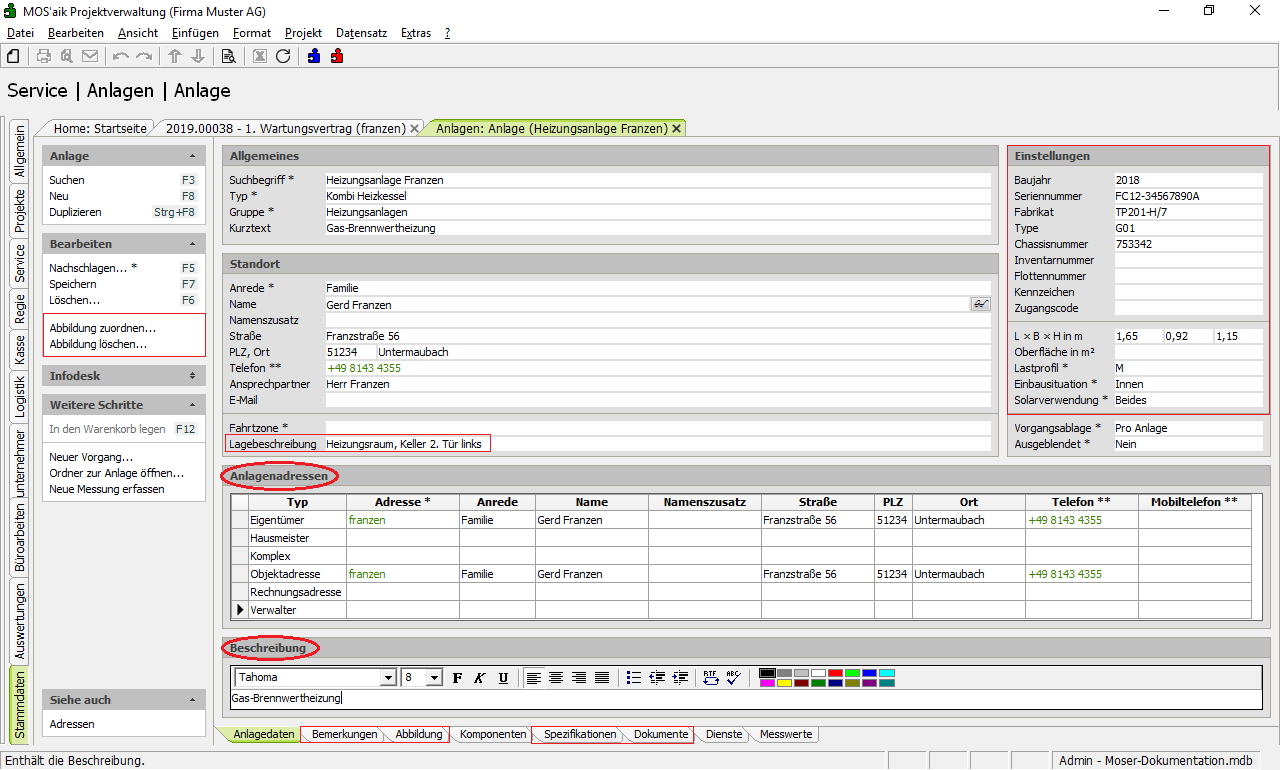Insert a bullet list in Beschreibung
This screenshot has height=770, width=1280.
point(633,677)
